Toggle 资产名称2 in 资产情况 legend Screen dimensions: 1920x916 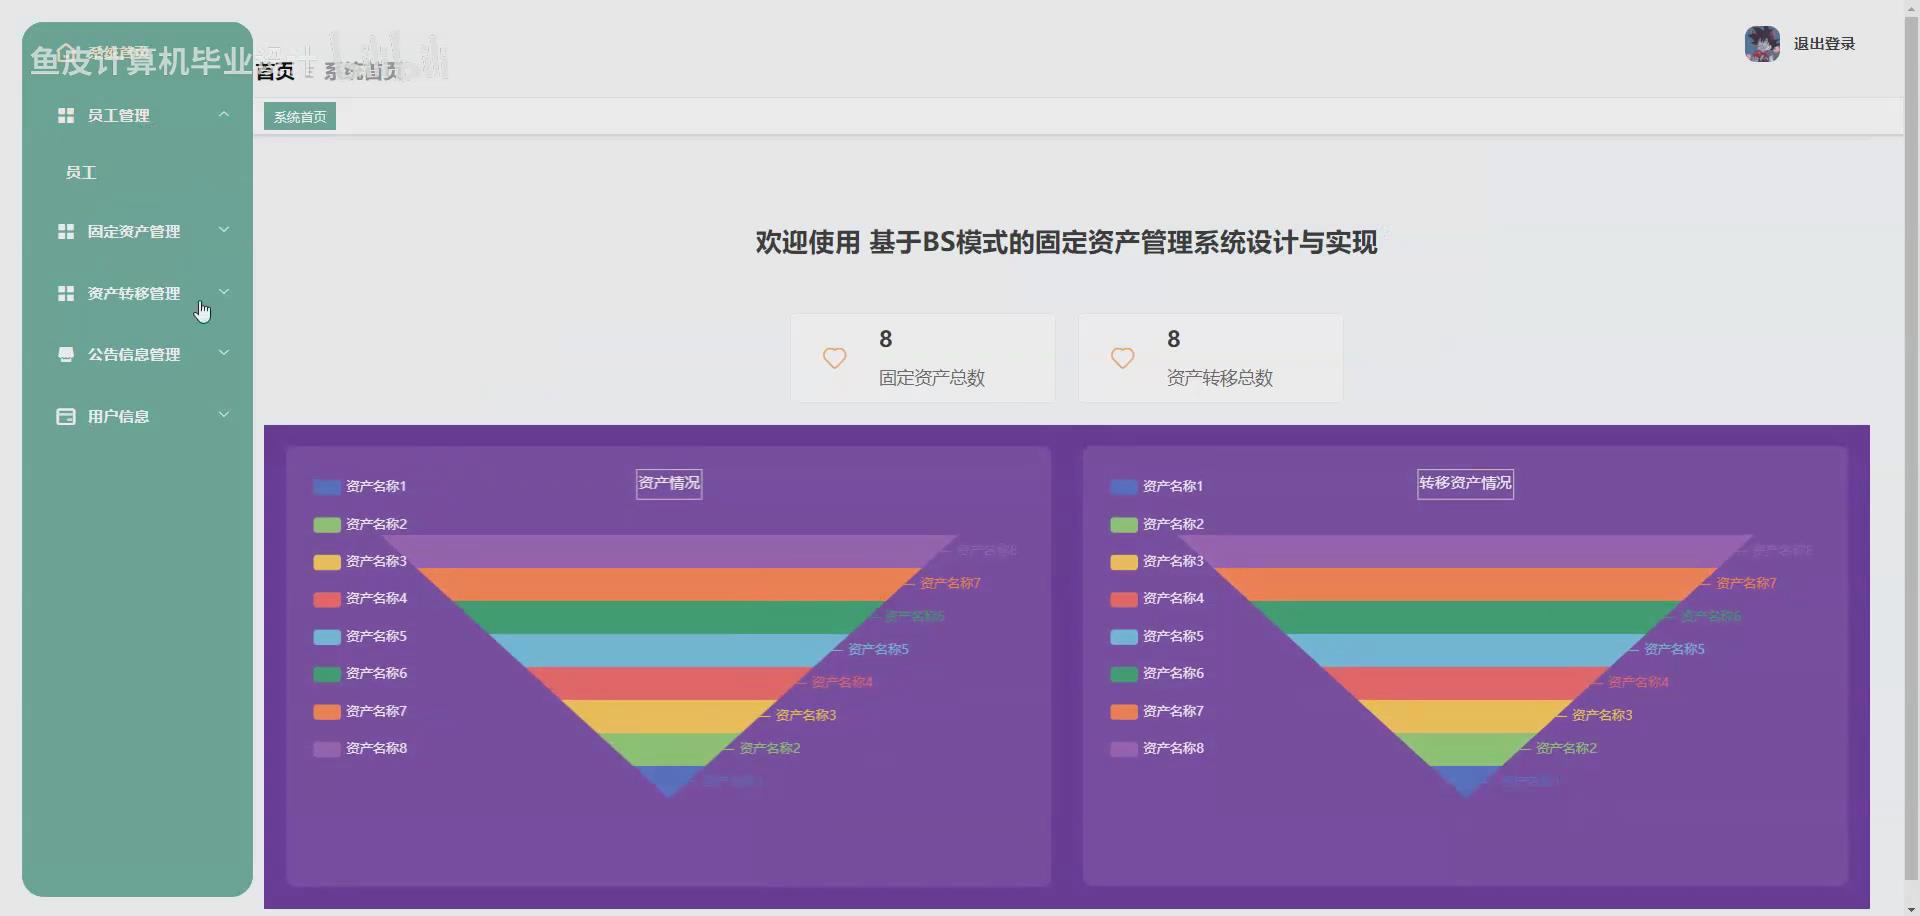pyautogui.click(x=360, y=525)
